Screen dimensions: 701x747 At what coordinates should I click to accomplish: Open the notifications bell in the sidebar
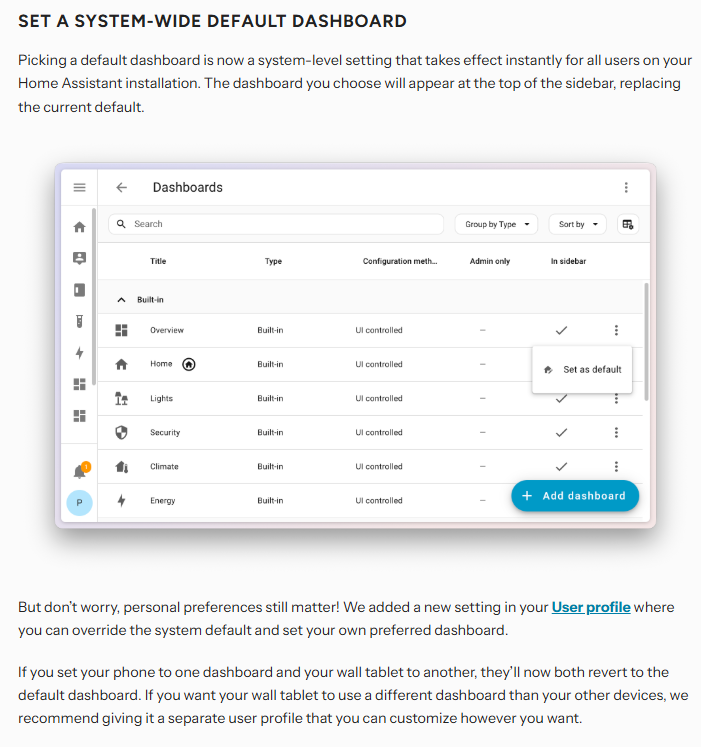pyautogui.click(x=80, y=471)
